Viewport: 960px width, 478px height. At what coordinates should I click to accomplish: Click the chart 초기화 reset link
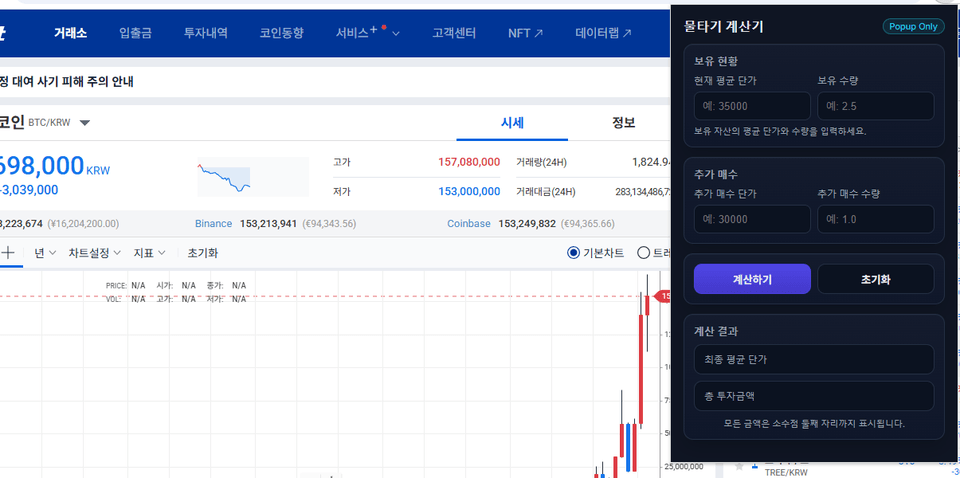[x=203, y=253]
